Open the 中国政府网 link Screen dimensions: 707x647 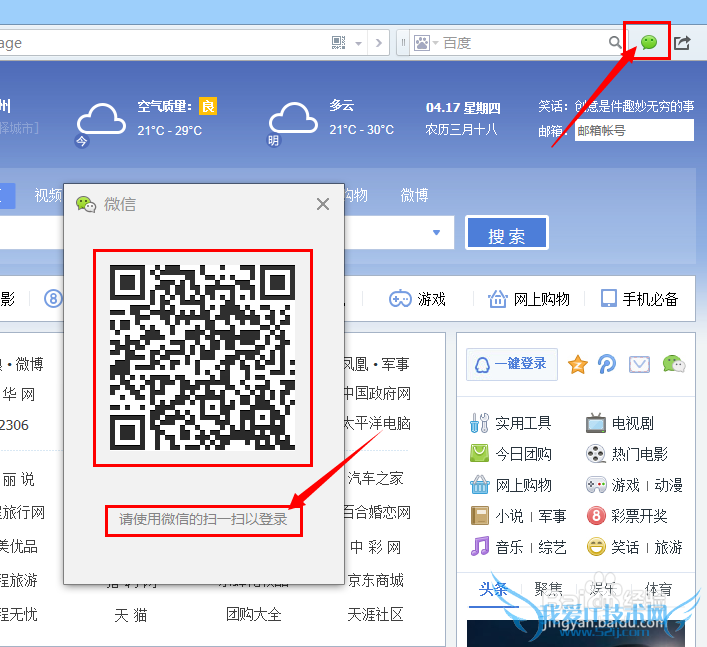377,394
